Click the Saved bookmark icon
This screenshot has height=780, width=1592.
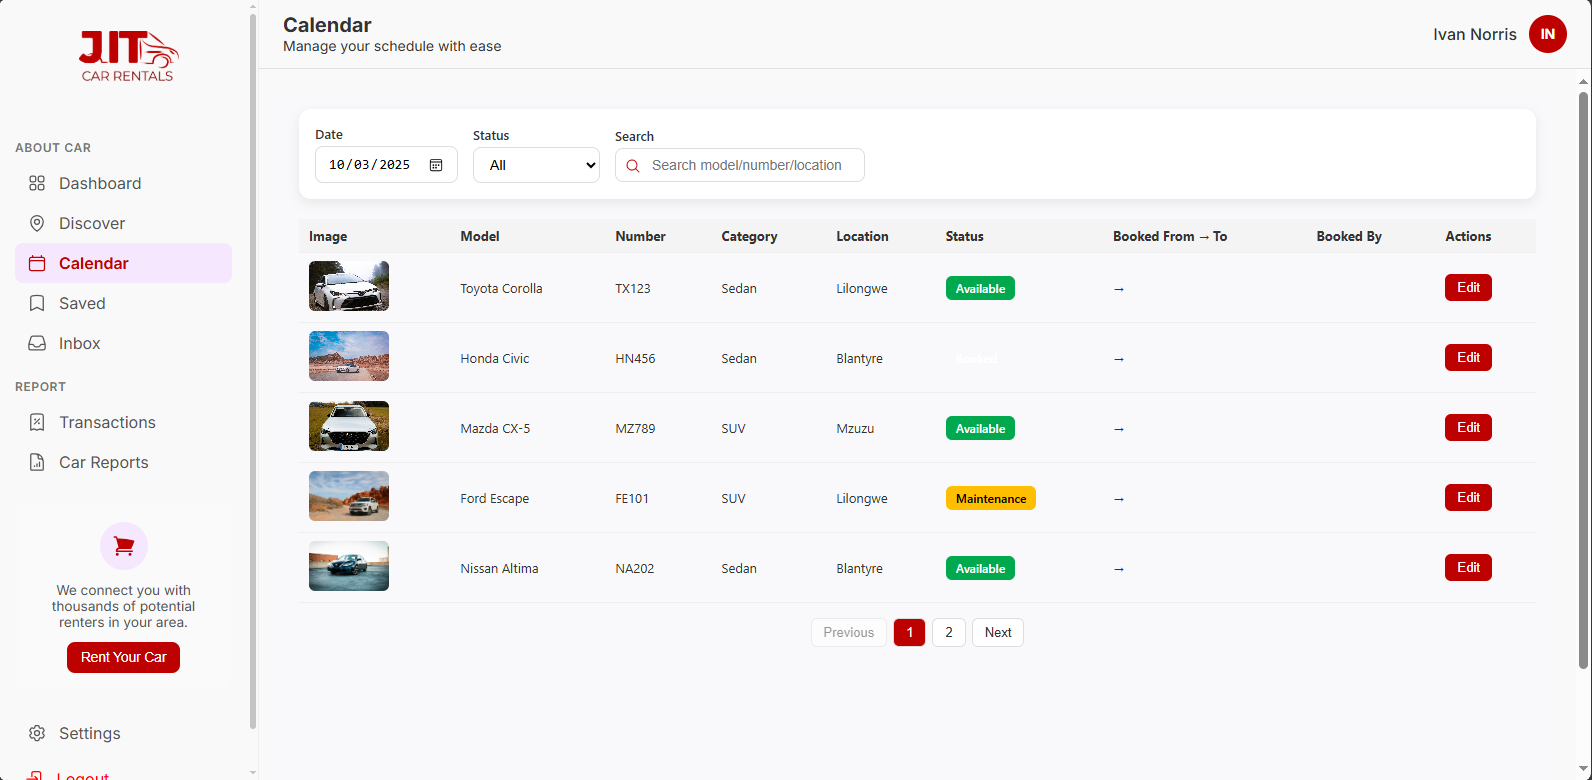(37, 303)
